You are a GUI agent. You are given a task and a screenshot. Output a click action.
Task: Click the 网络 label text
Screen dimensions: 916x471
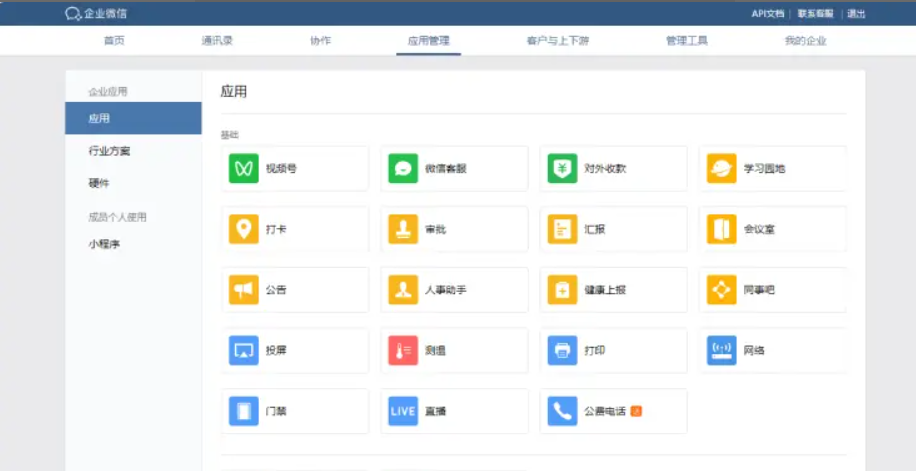754,351
